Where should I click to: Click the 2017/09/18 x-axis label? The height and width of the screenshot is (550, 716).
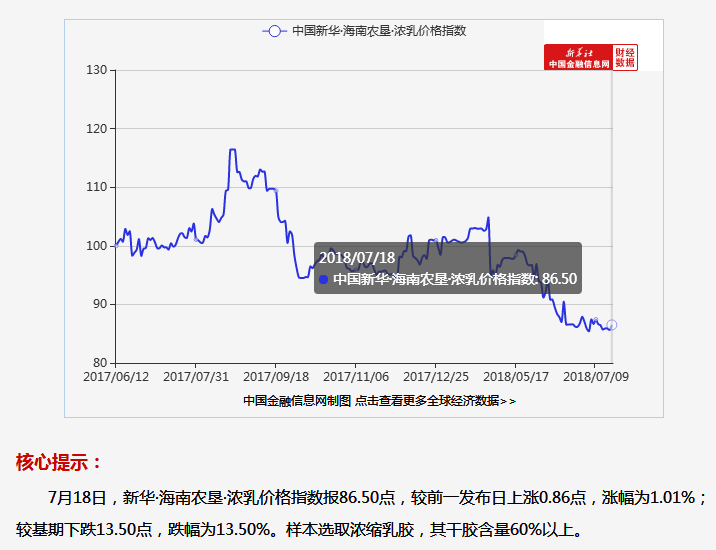click(x=276, y=377)
